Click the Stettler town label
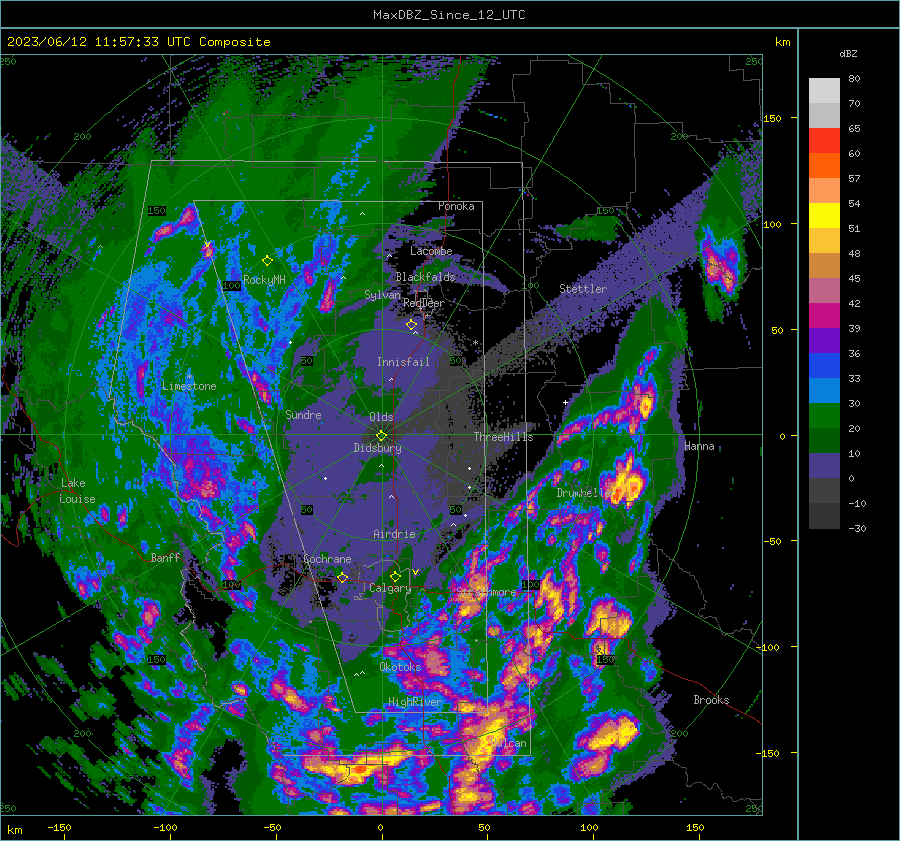The height and width of the screenshot is (841, 900). 583,289
